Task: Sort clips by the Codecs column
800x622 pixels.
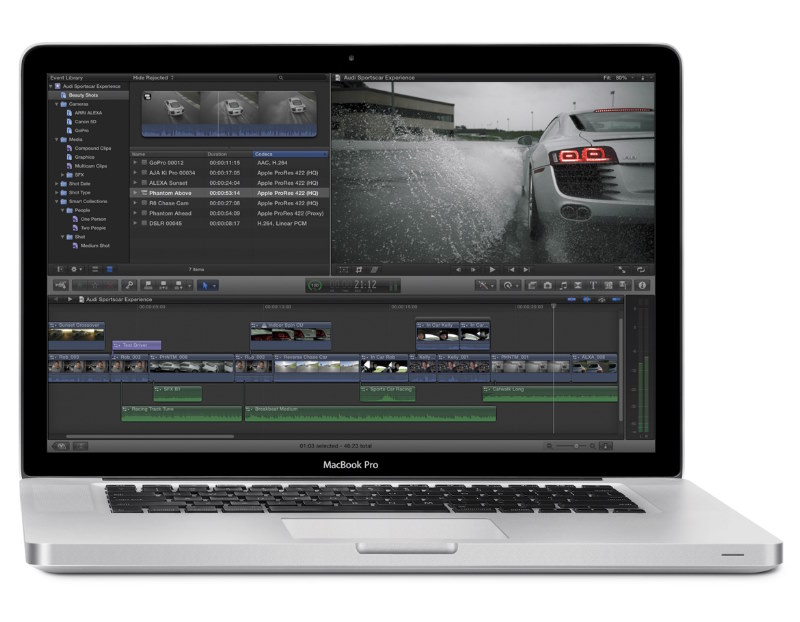Action: pyautogui.click(x=290, y=154)
